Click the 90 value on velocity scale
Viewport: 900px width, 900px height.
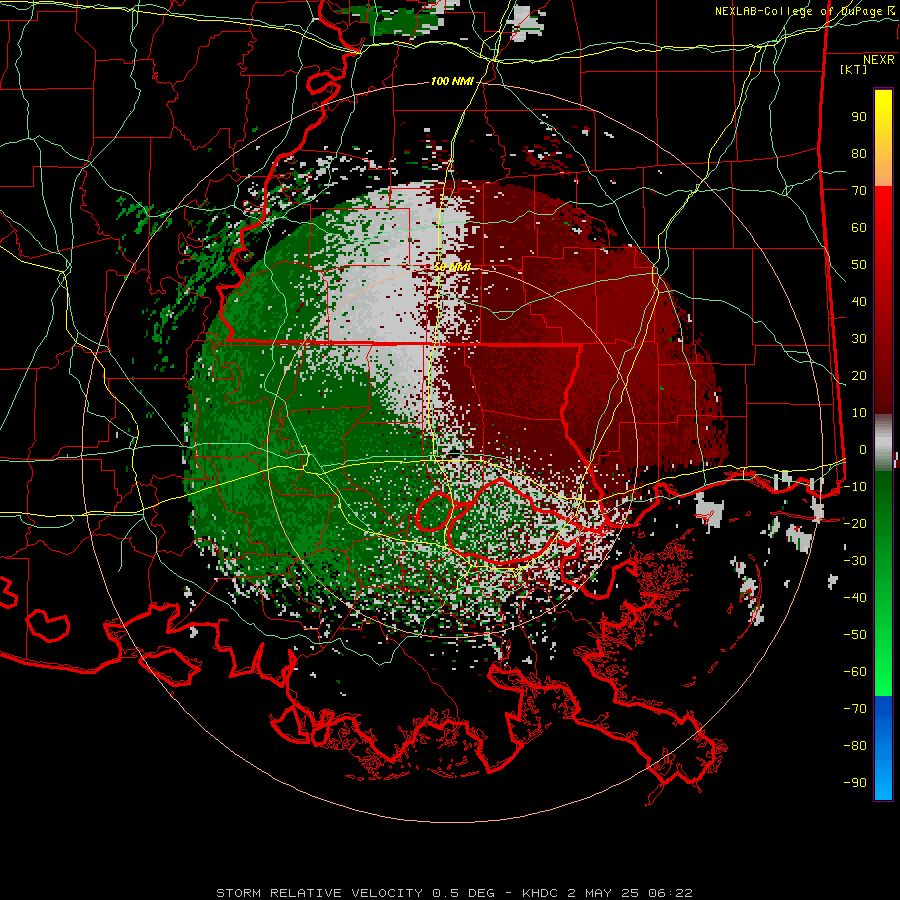pyautogui.click(x=859, y=117)
